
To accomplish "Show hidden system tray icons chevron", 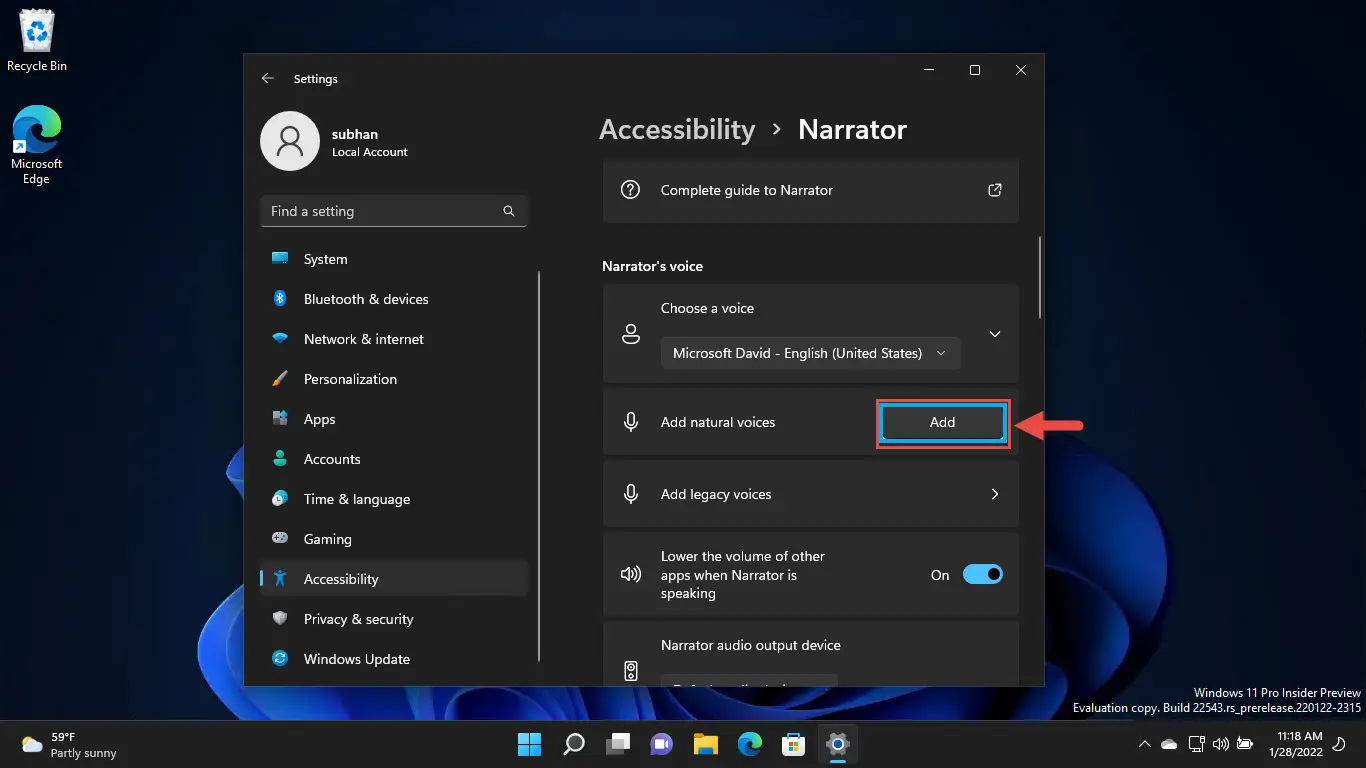I will (1144, 744).
